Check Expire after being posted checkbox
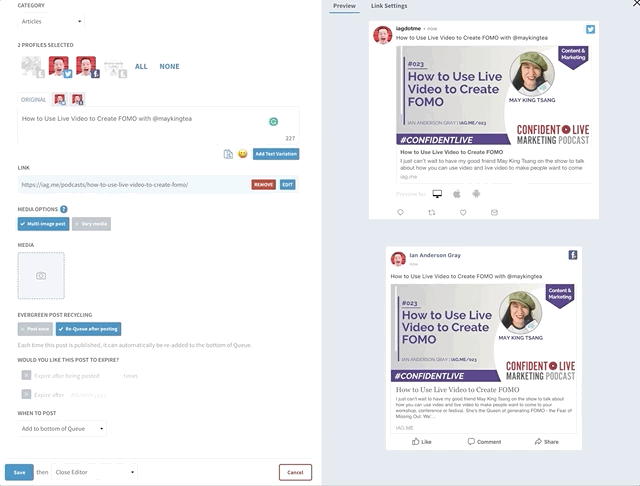The image size is (640, 486). click(26, 375)
